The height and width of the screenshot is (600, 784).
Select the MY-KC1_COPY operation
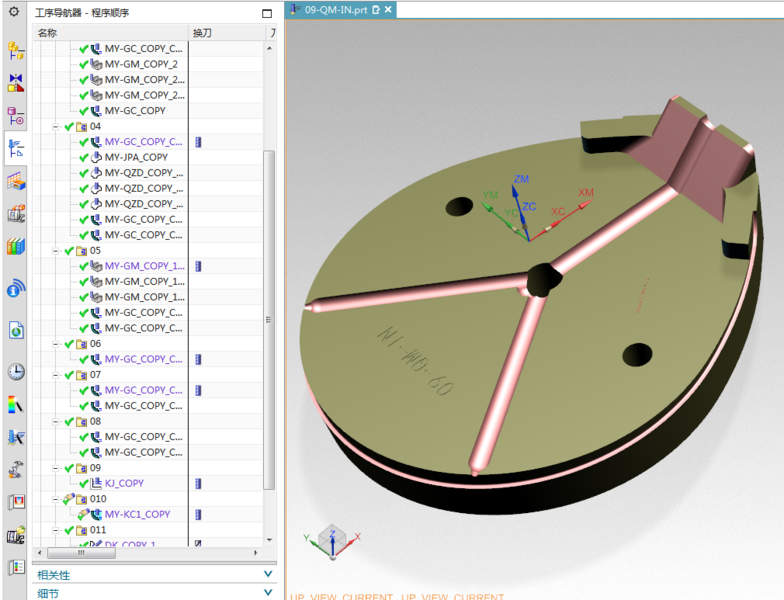137,514
